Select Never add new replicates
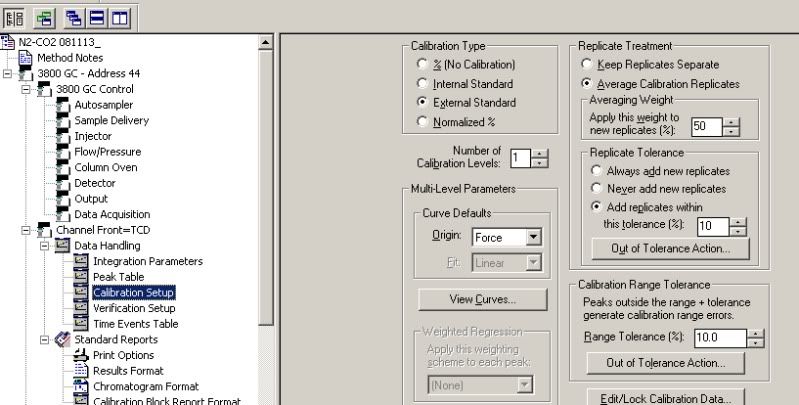The image size is (799, 405). click(596, 187)
